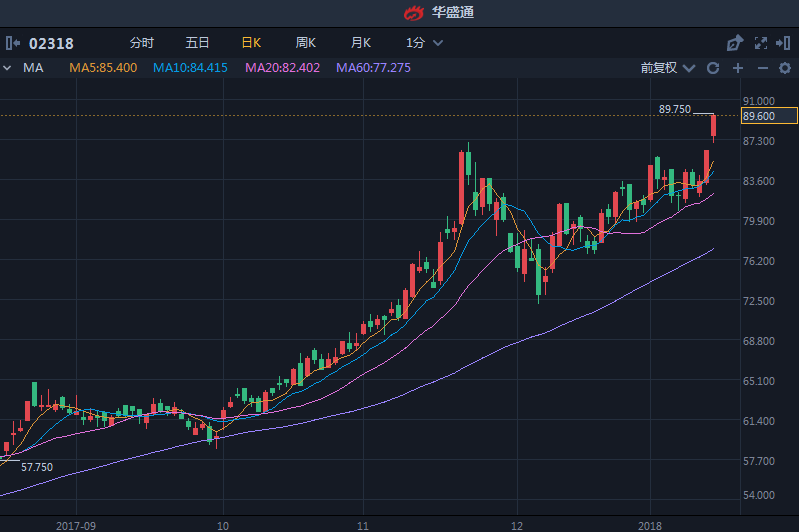Zoom in with the plus icon
Screen dimensions: 799x532
[x=738, y=68]
